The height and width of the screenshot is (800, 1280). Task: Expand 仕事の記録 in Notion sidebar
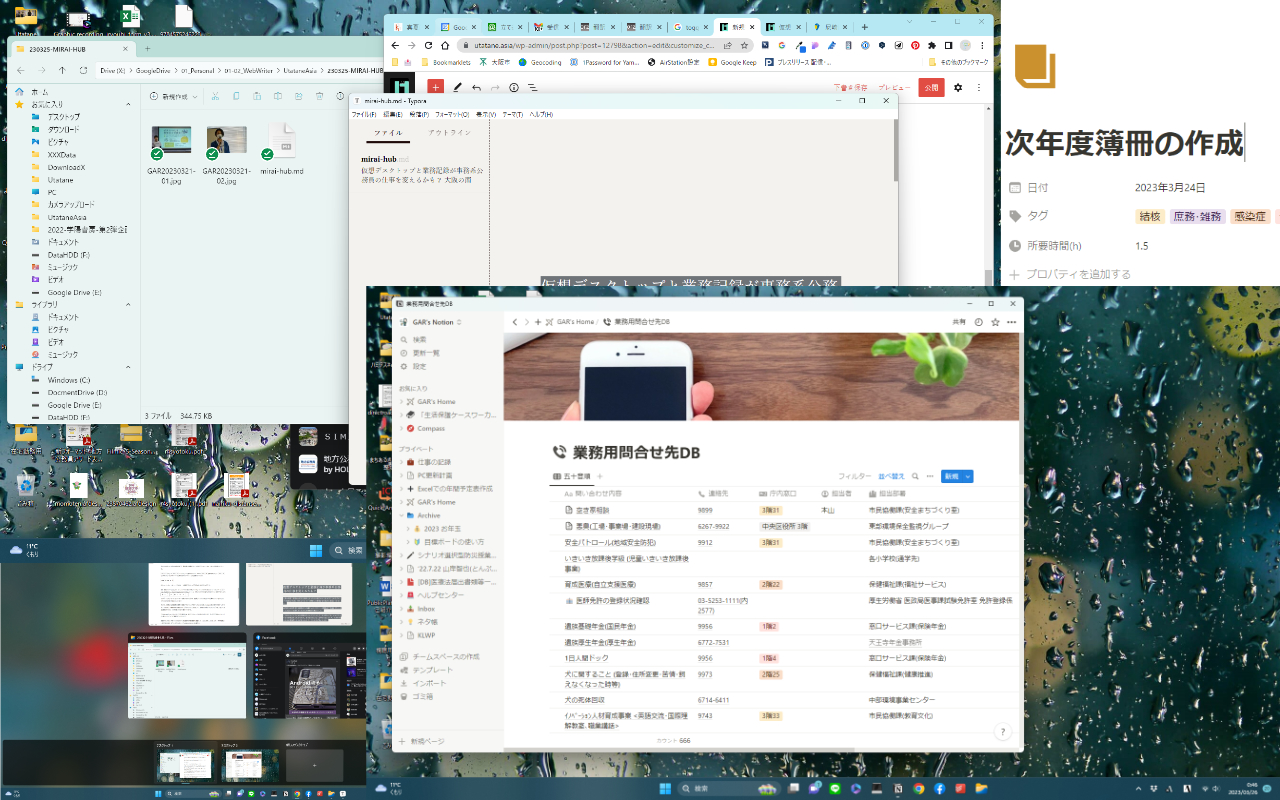point(401,463)
